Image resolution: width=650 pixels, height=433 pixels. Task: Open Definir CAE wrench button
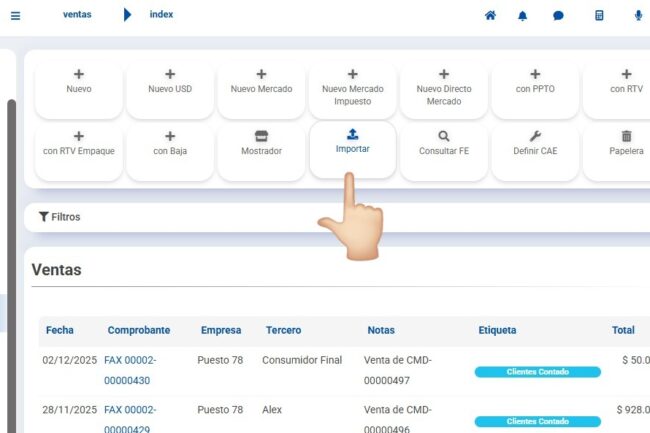535,143
